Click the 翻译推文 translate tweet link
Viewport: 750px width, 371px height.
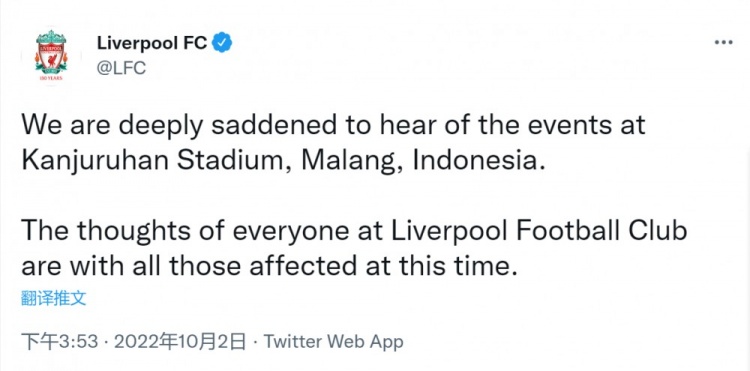(x=54, y=298)
